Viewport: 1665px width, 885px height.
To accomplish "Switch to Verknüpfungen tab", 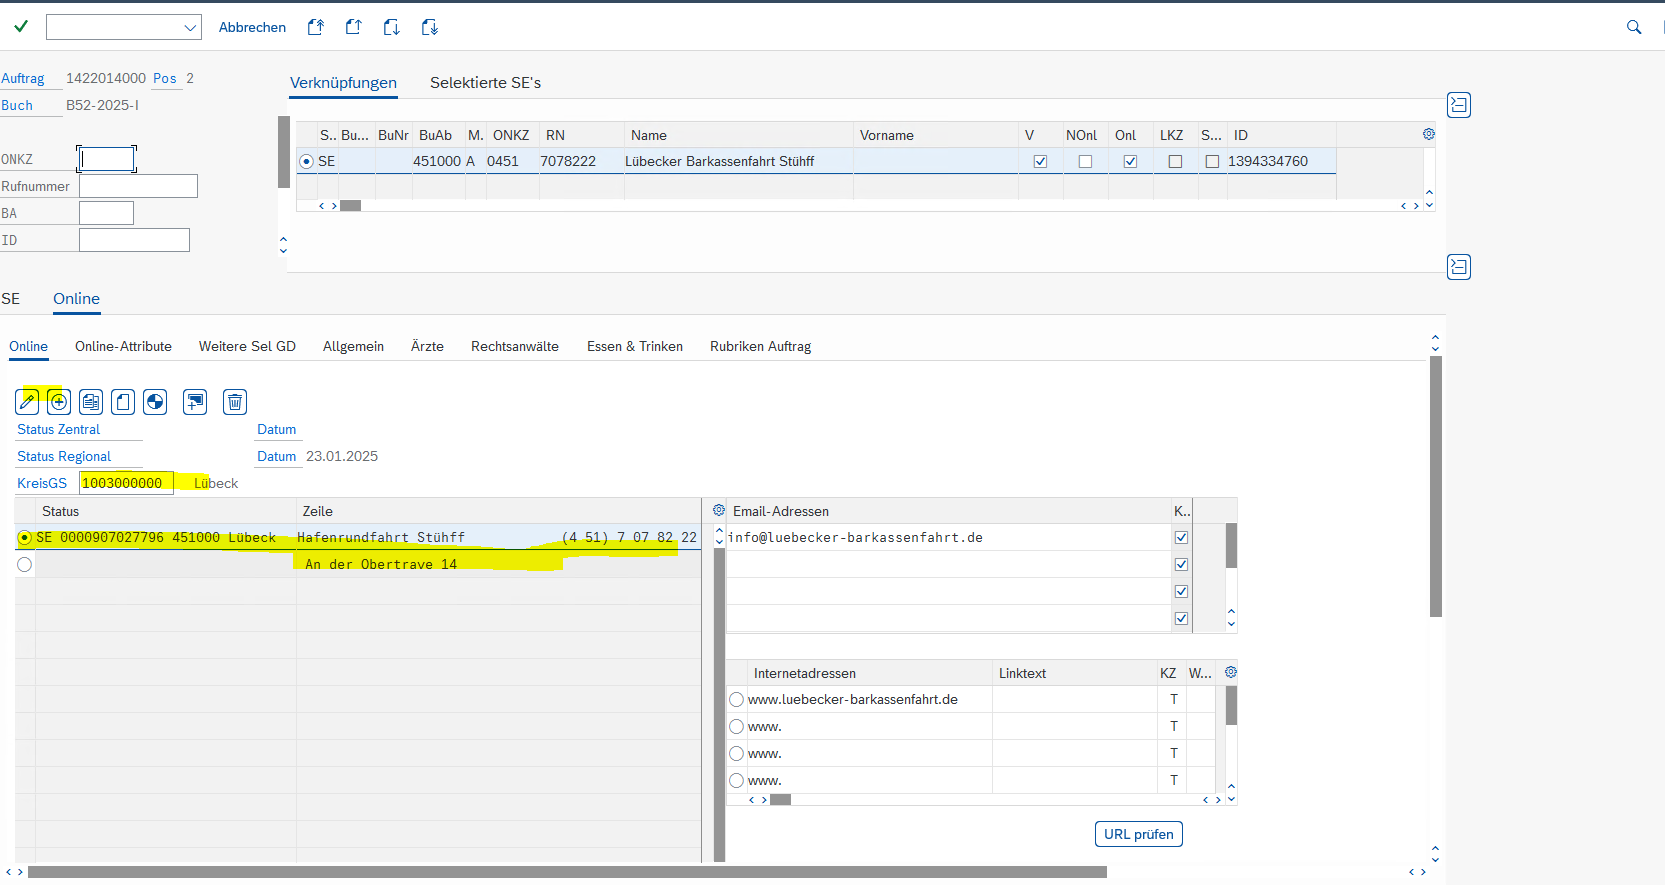I will (x=343, y=83).
